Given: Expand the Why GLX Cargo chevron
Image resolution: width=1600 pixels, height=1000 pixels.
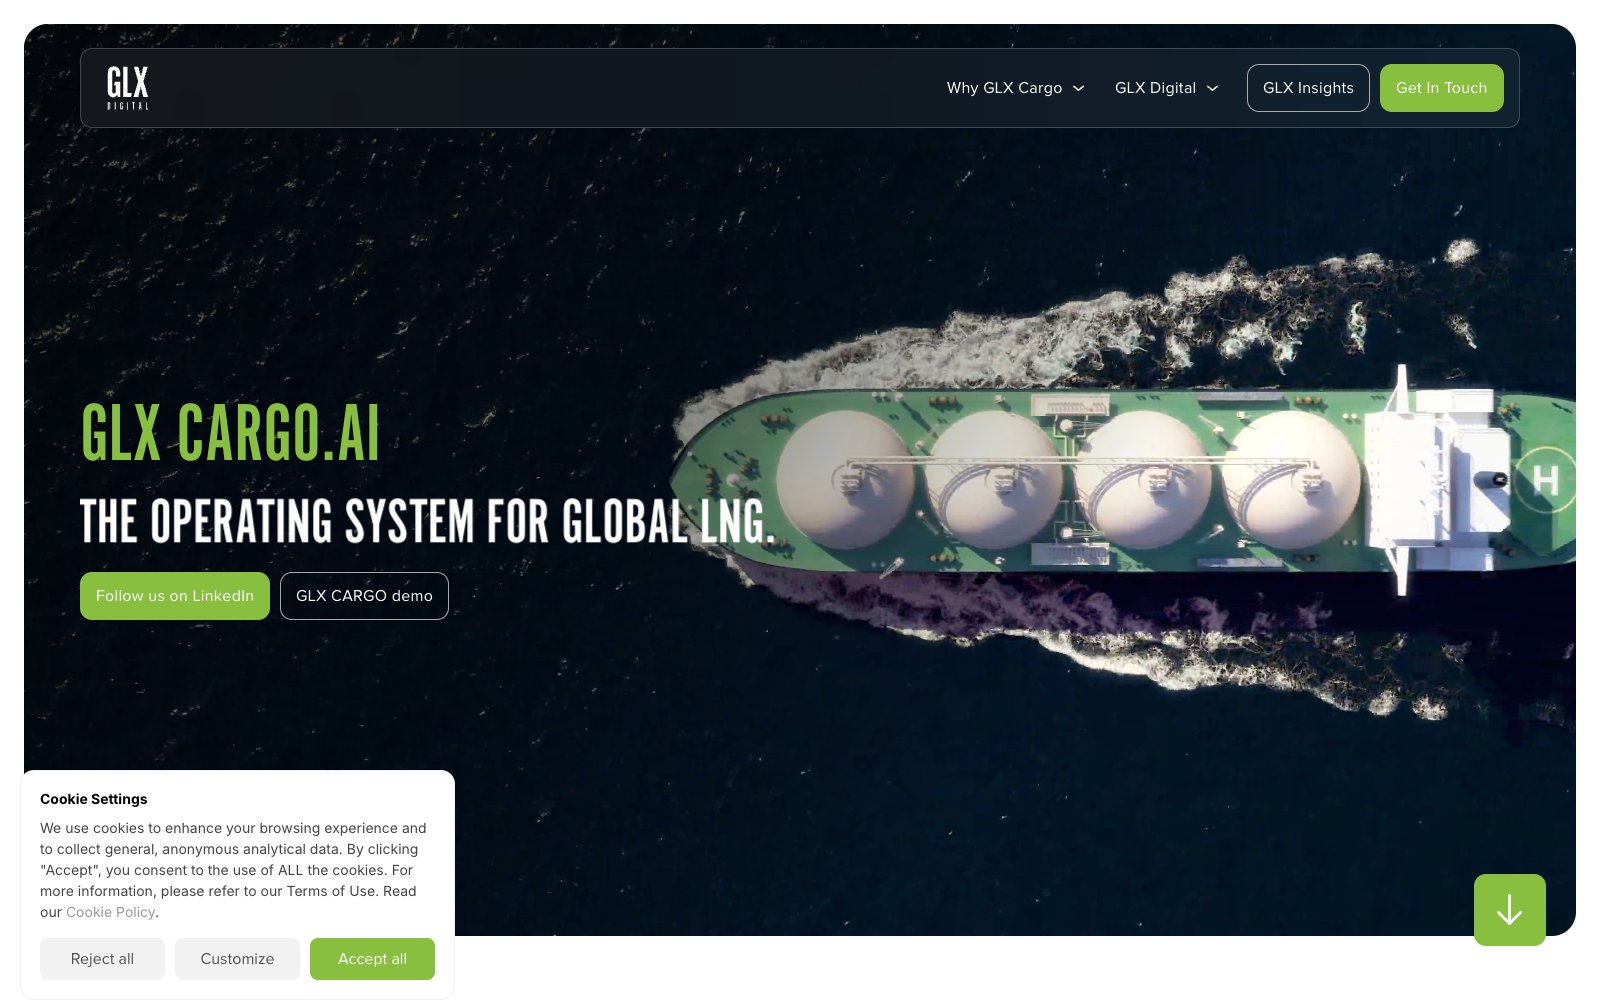Looking at the screenshot, I should (x=1079, y=88).
